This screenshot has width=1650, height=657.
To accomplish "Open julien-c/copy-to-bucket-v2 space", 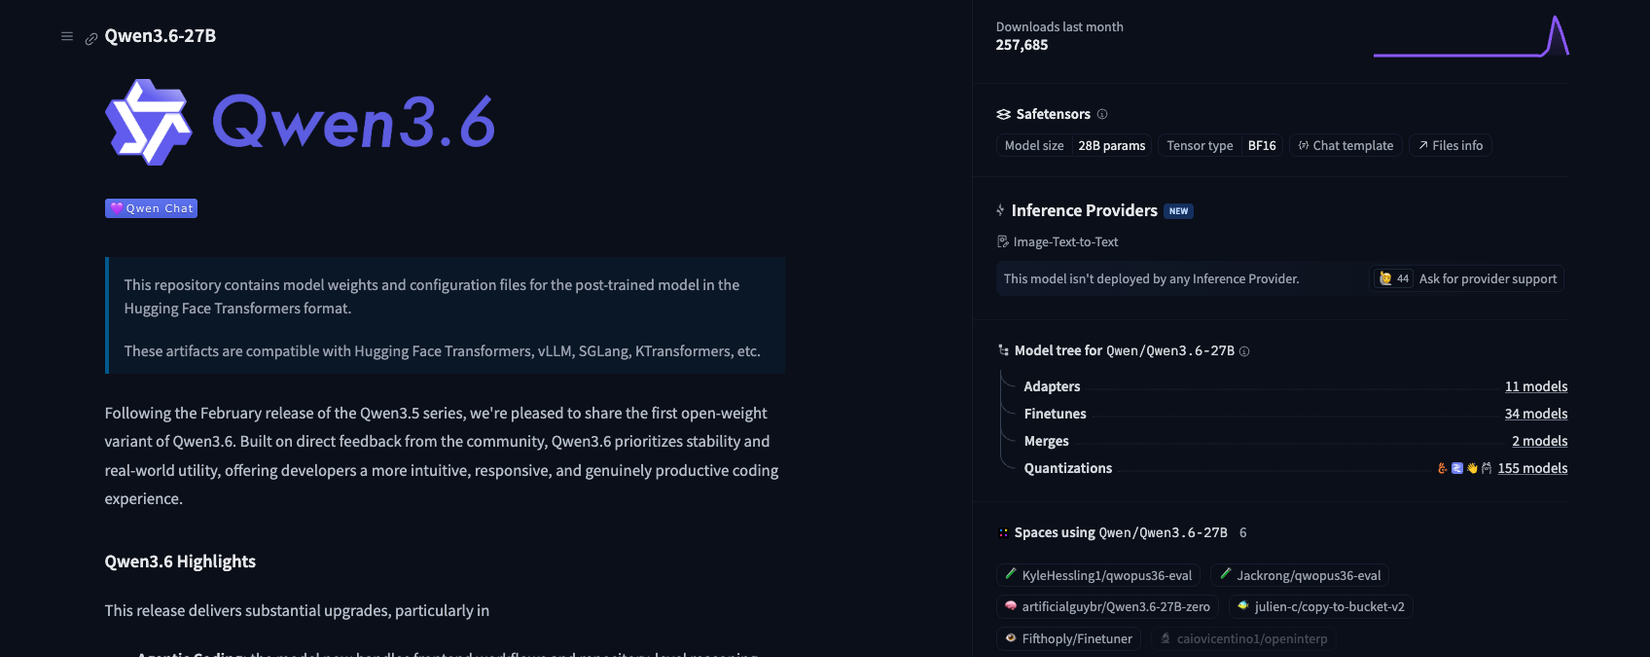I will pyautogui.click(x=1320, y=607).
